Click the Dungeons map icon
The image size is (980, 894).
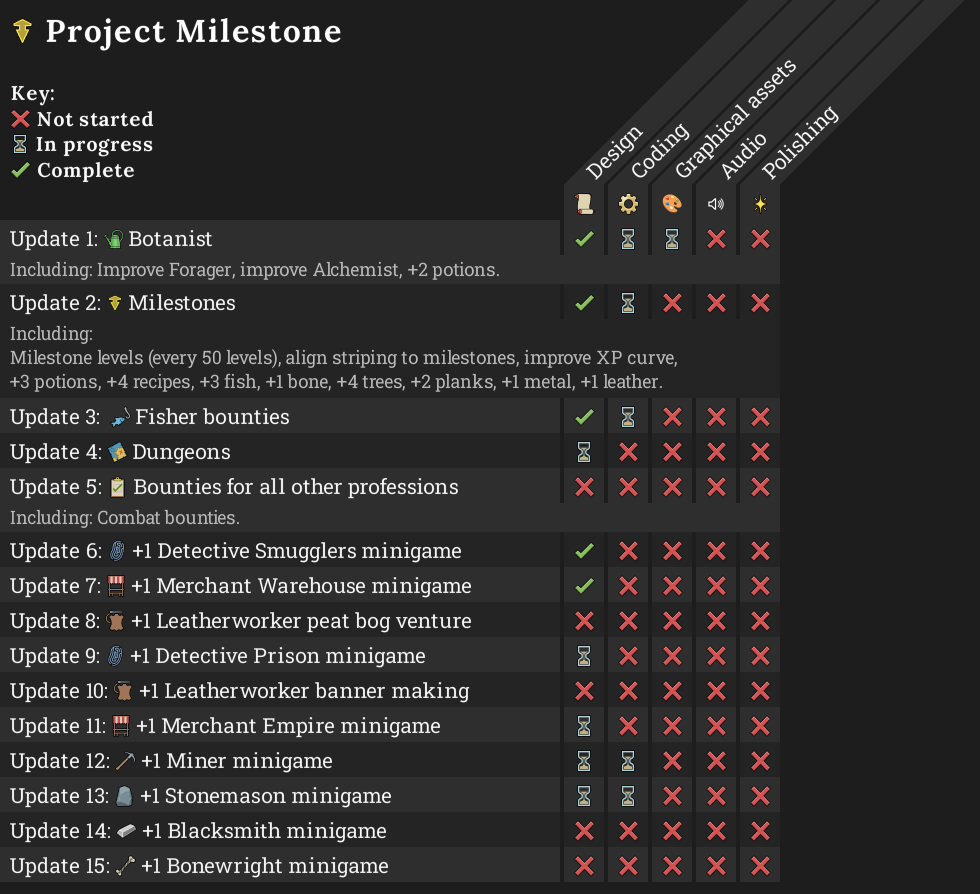click(117, 452)
